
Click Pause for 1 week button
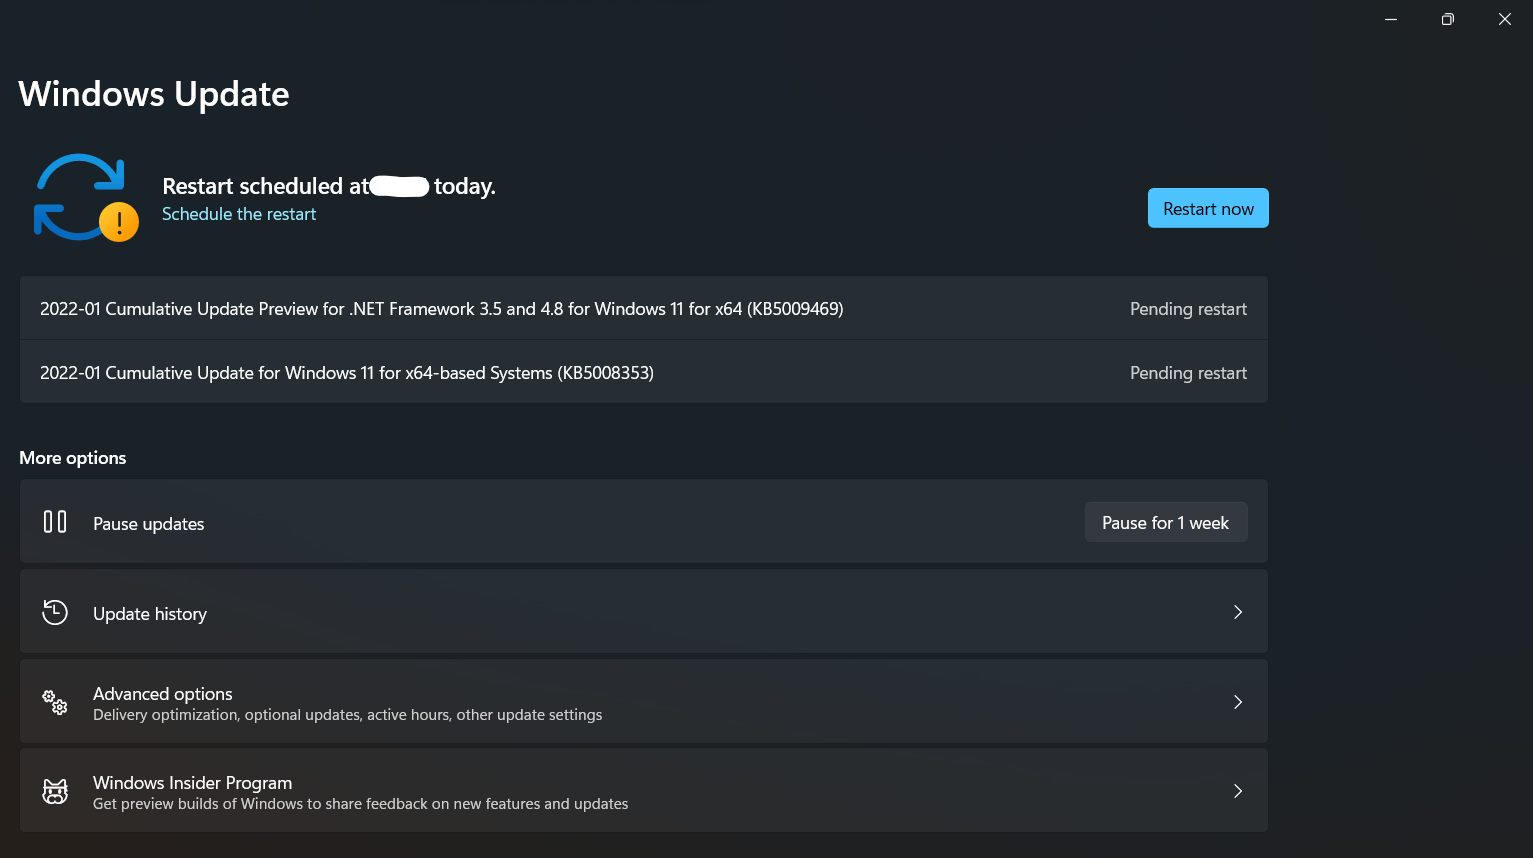pyautogui.click(x=1166, y=522)
